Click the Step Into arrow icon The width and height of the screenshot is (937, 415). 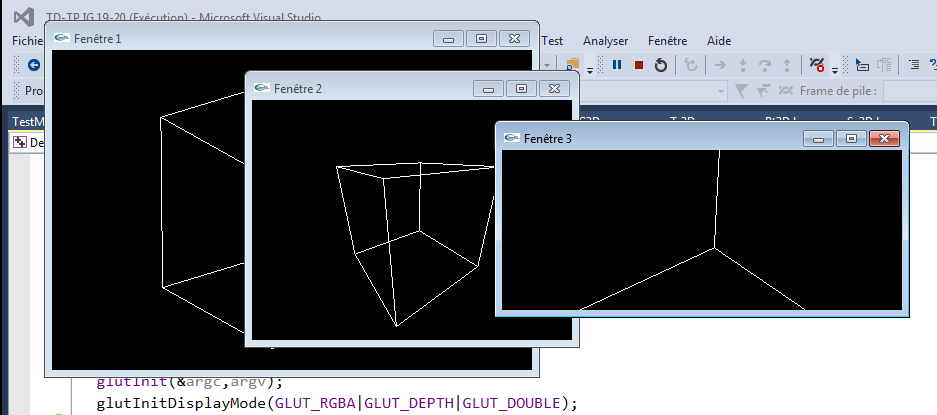(742, 65)
